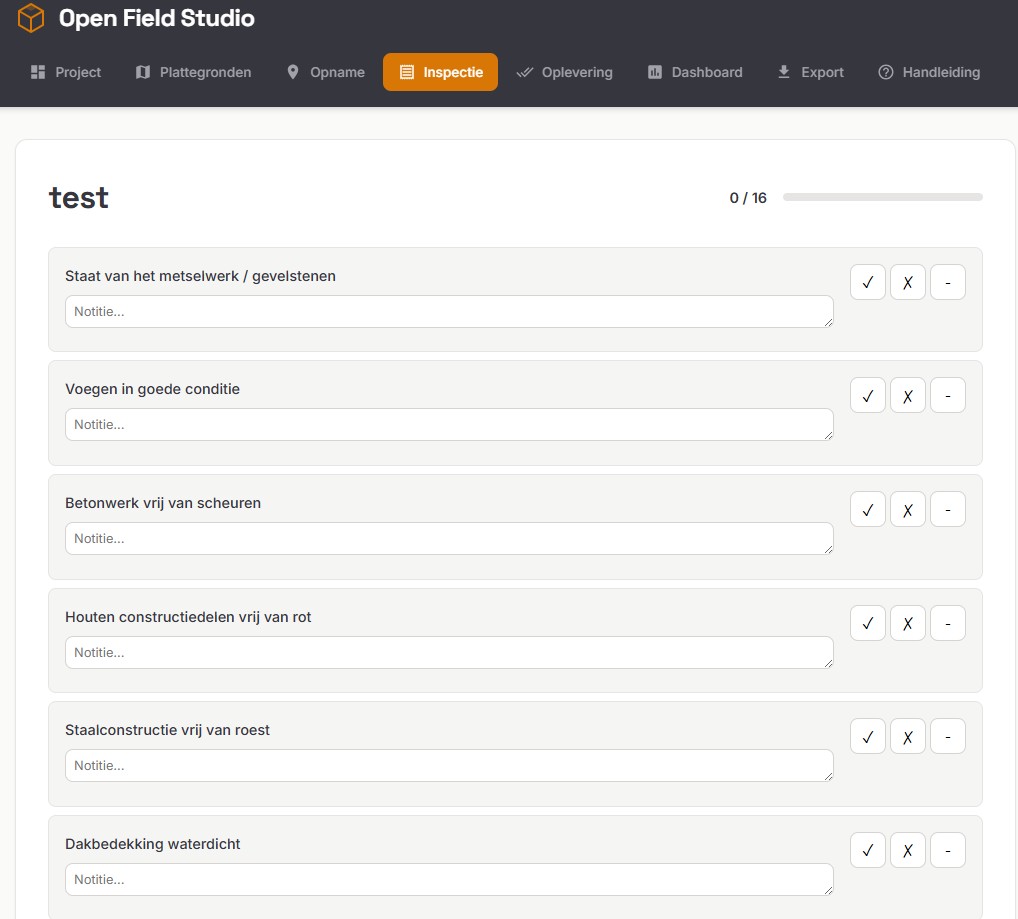1018x919 pixels.
Task: Open Dashboard via its chart icon
Action: tap(655, 72)
